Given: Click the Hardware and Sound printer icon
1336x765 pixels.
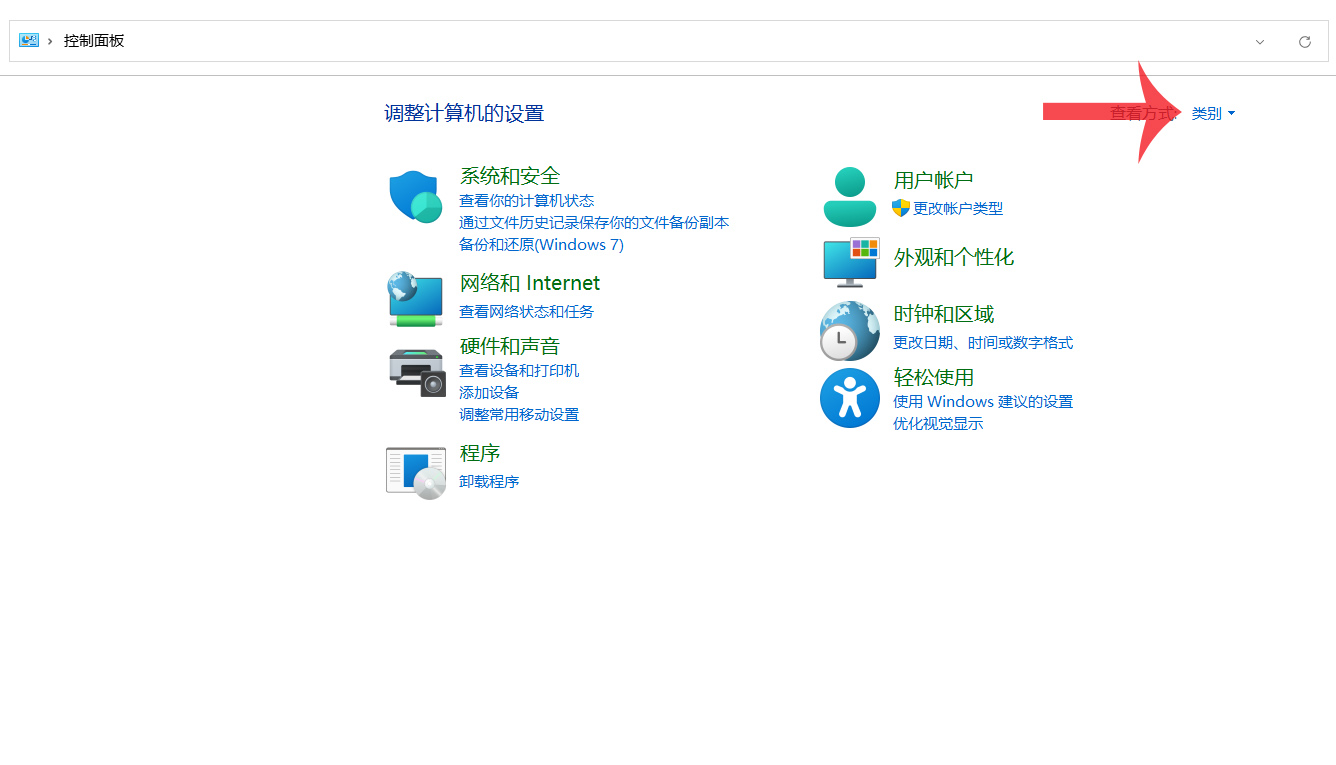Looking at the screenshot, I should [416, 372].
